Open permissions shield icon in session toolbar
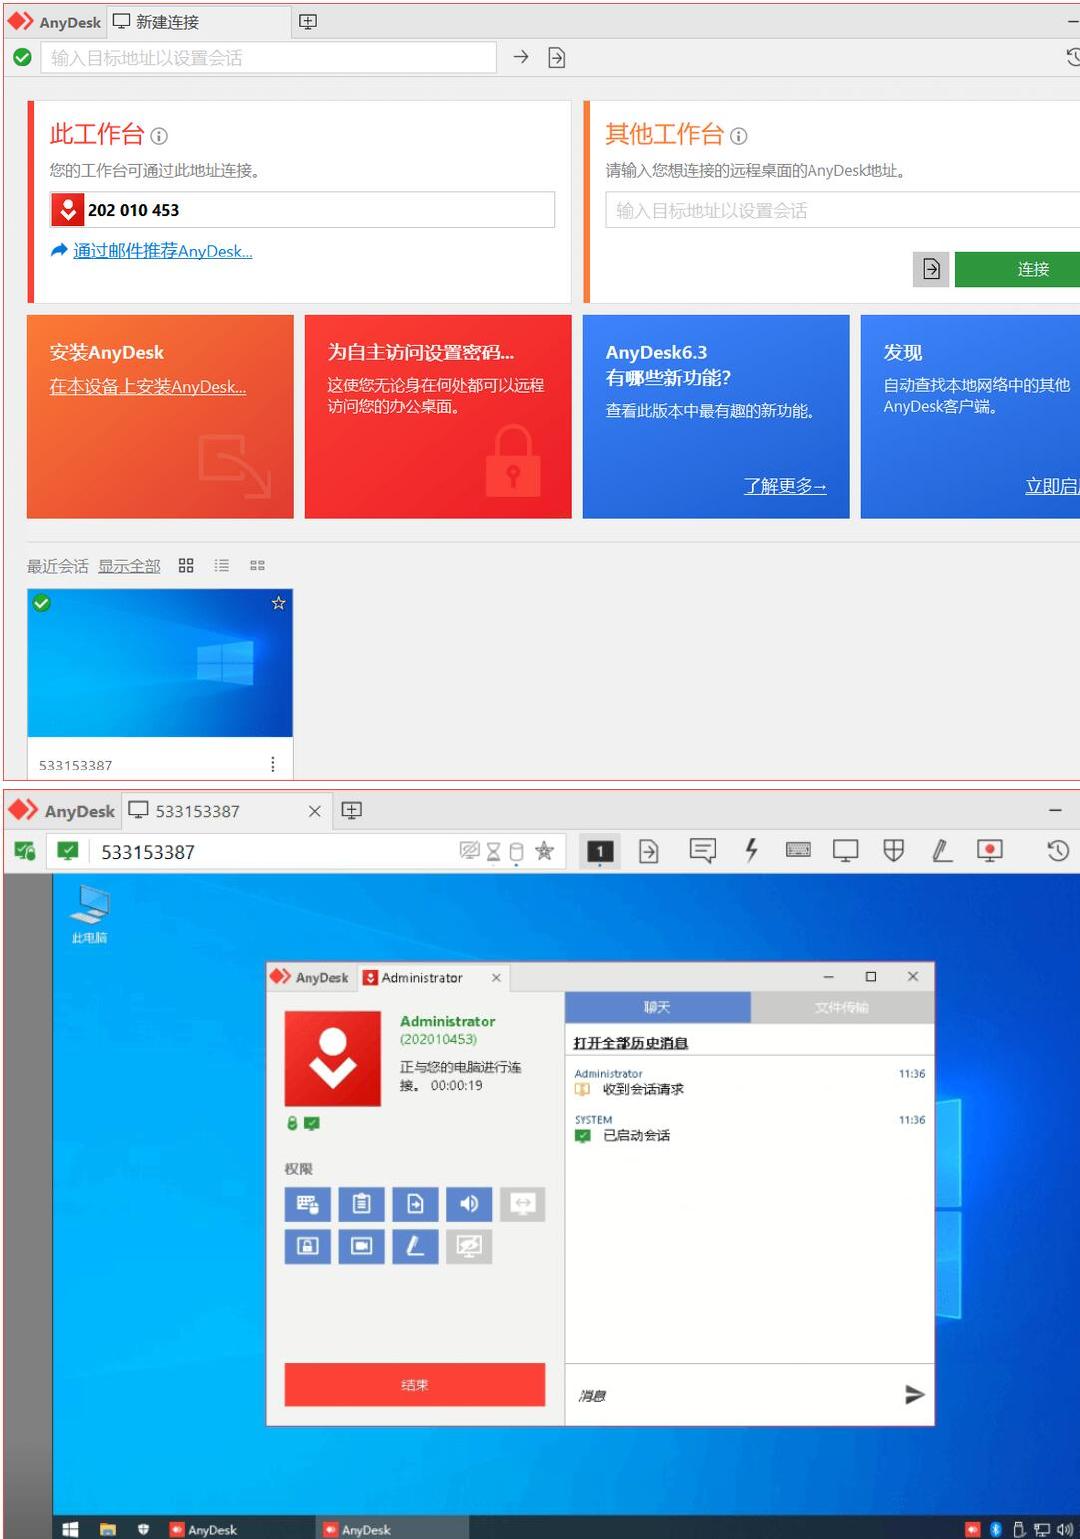Screen dimensions: 1080x1539 (x=894, y=851)
